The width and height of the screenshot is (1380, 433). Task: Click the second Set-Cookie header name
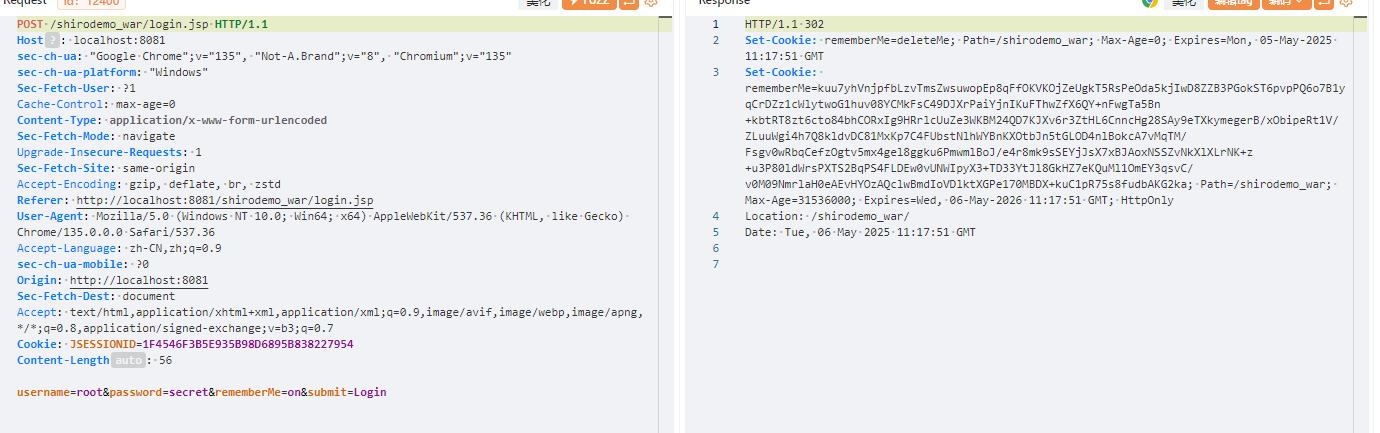coord(781,72)
